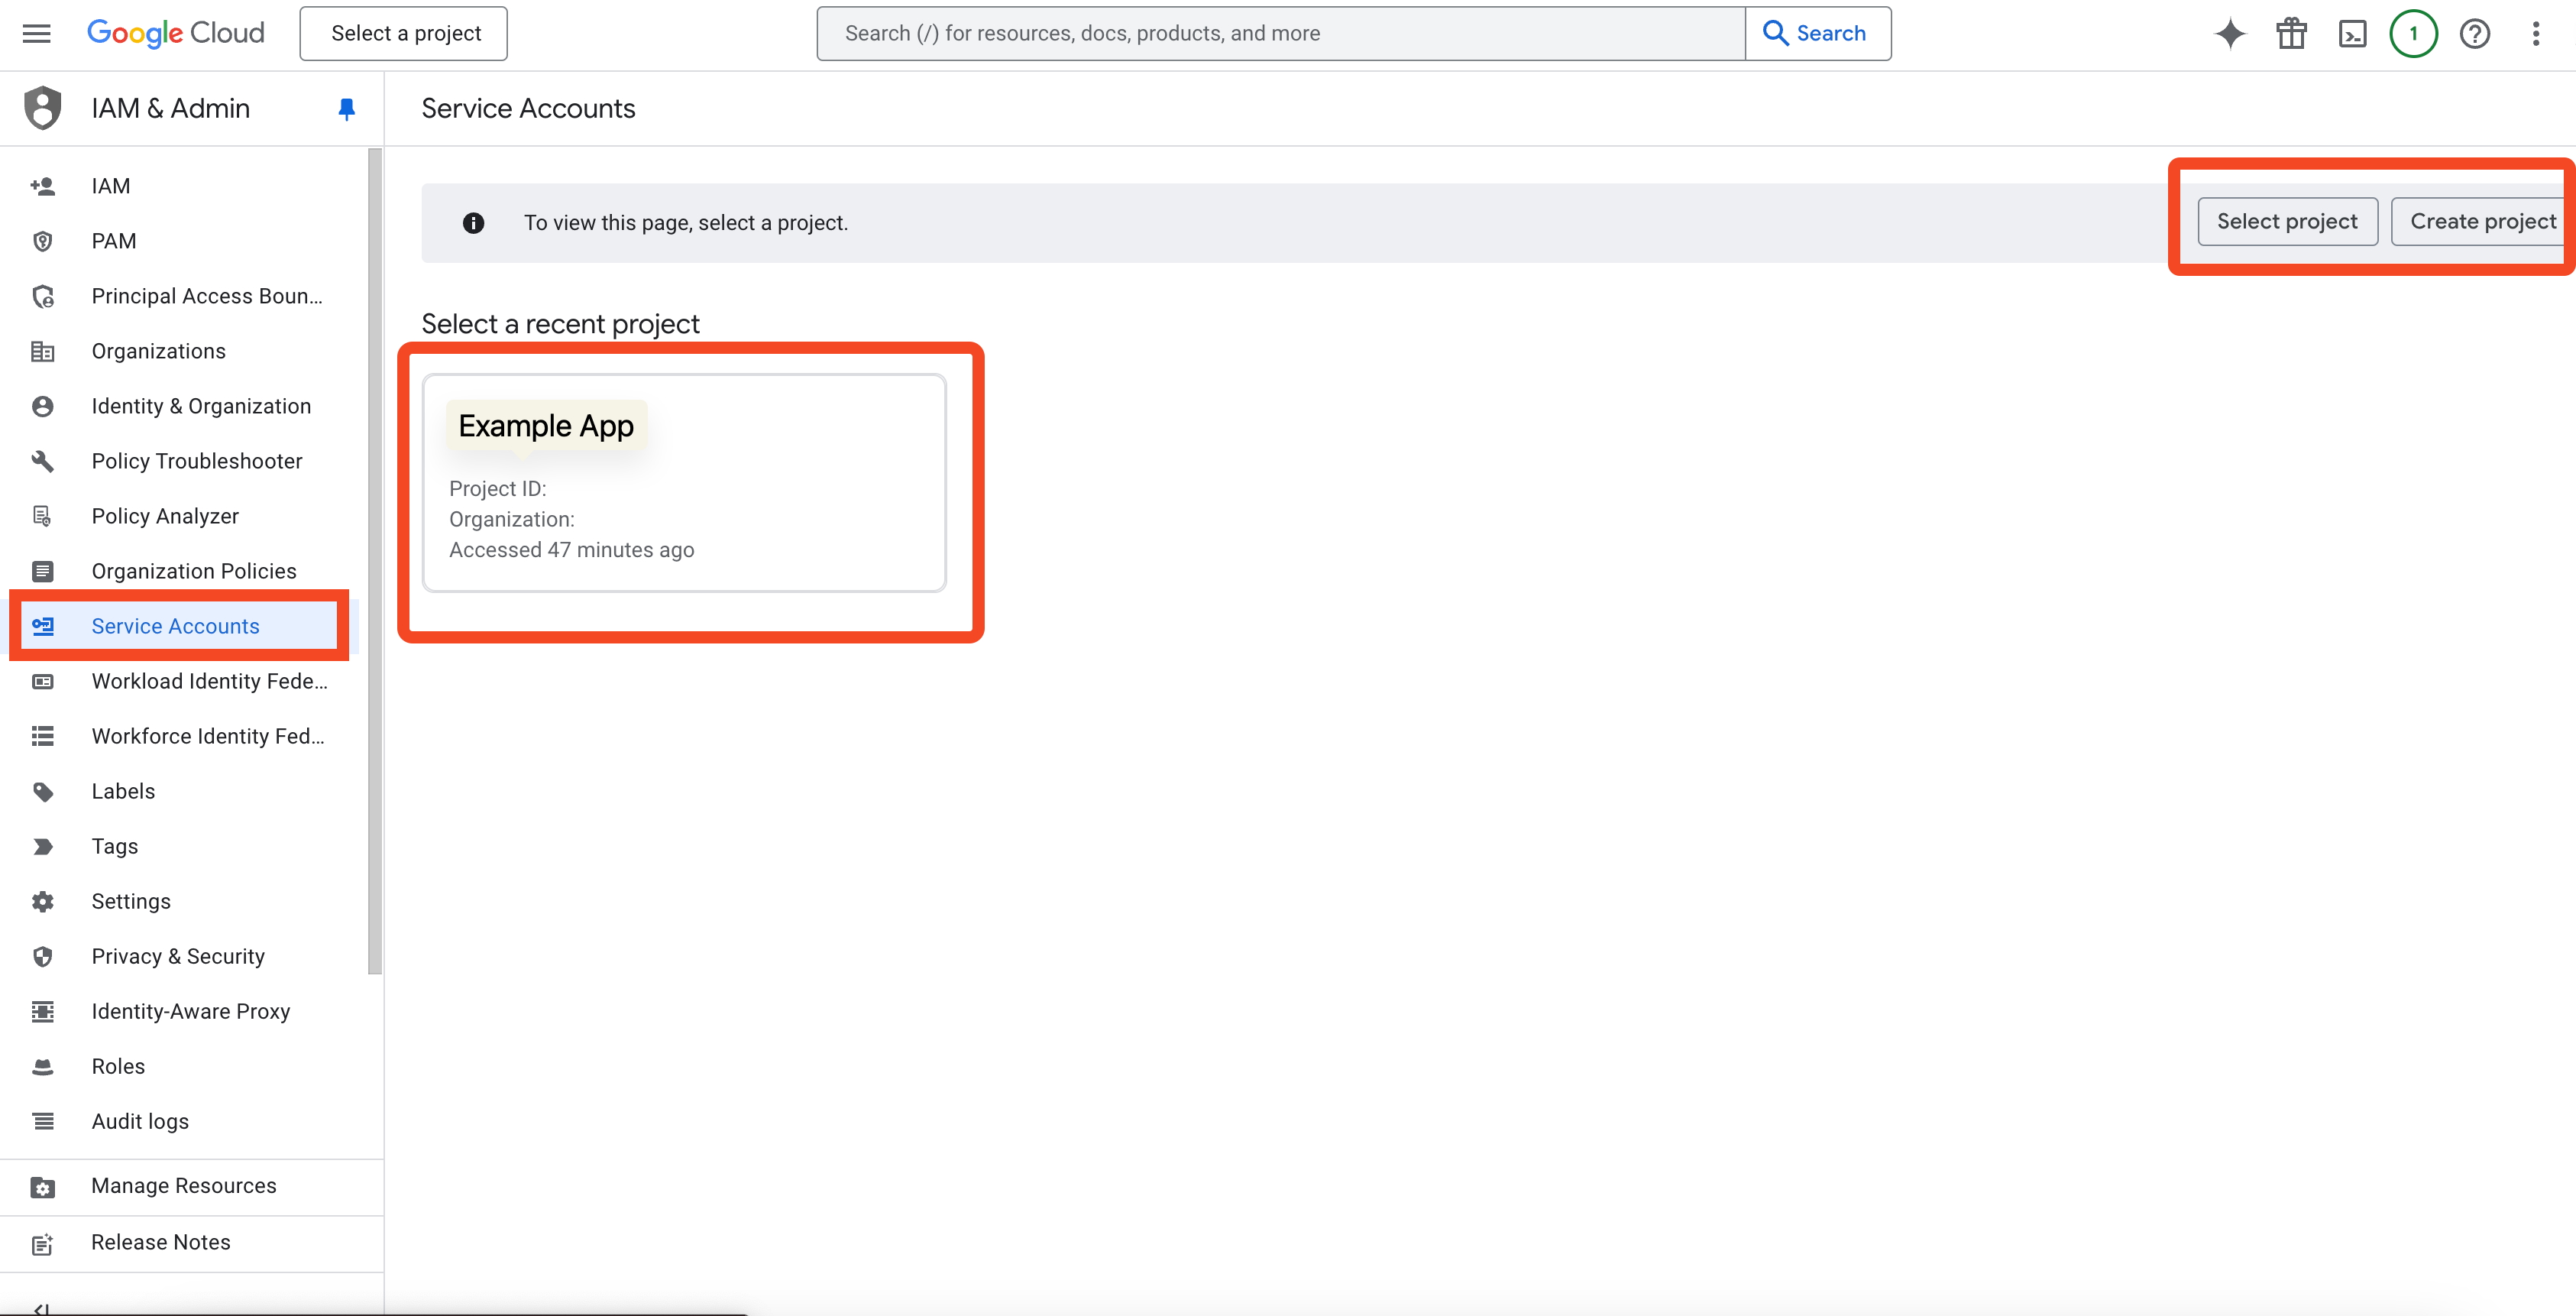Screen dimensions: 2576x1316
Task: Click the IAM & Admin shield icon
Action: [42, 108]
